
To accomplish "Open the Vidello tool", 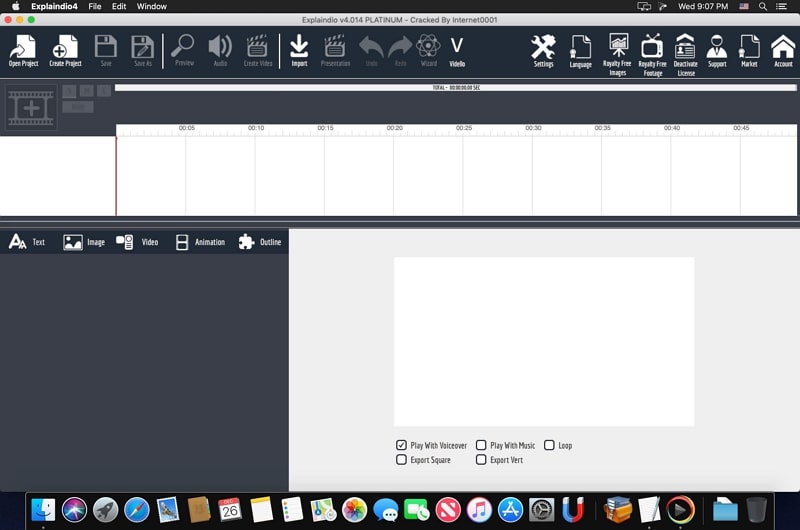I will coord(457,51).
